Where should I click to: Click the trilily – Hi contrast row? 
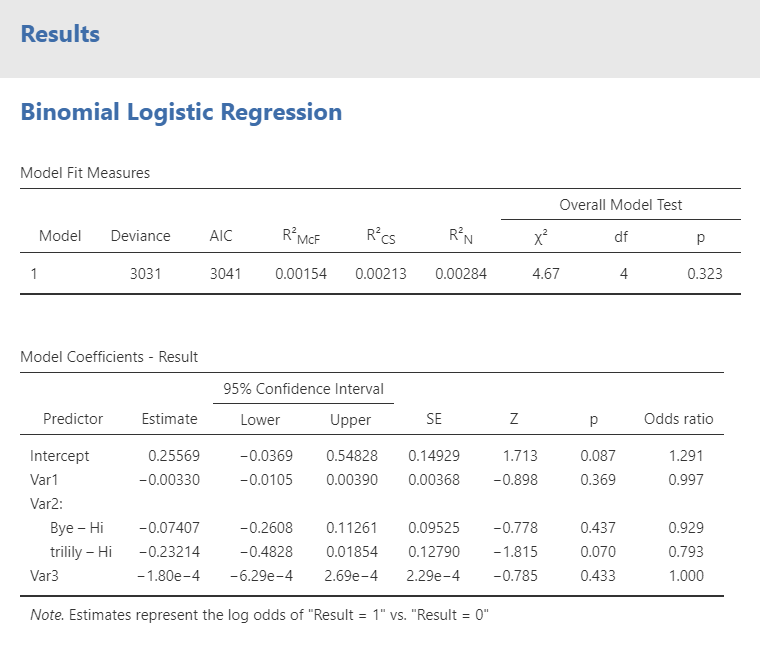point(80,552)
